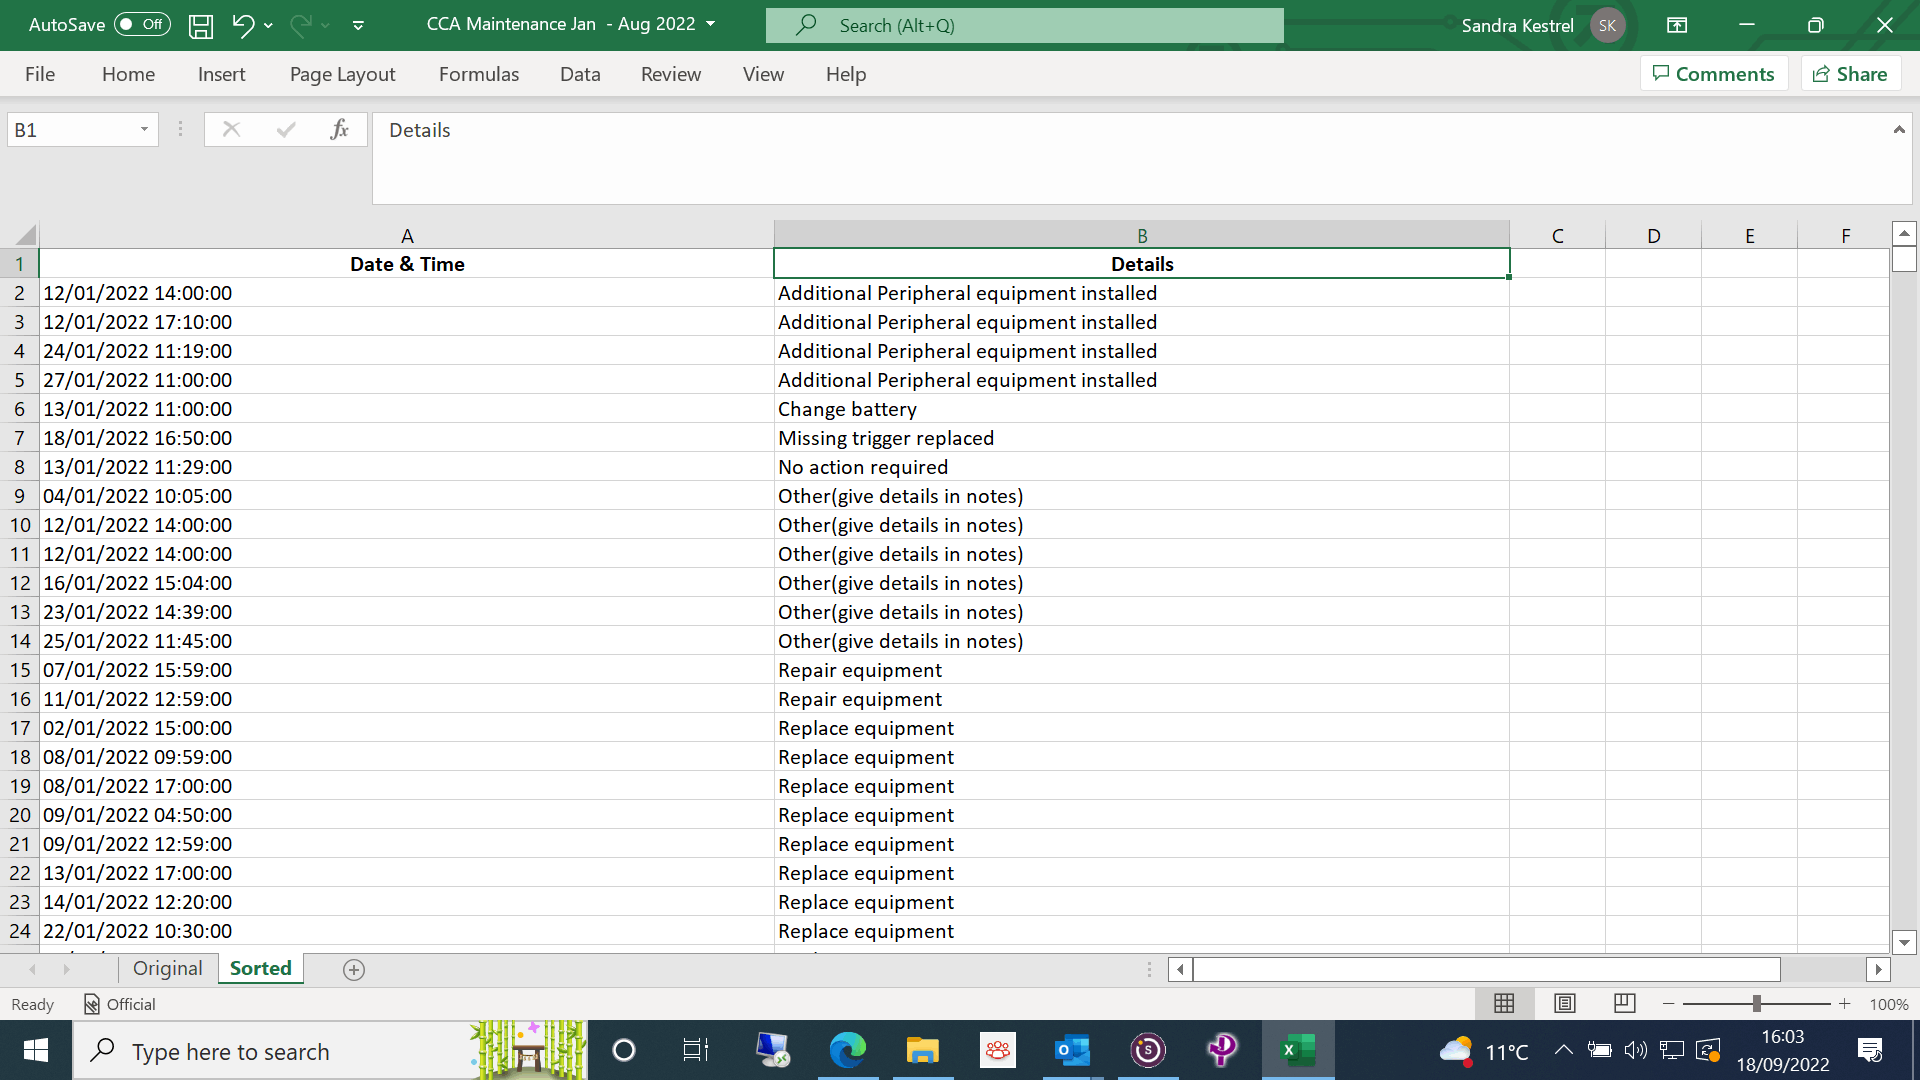The height and width of the screenshot is (1080, 1920).
Task: Click Sandra Kestrel account avatar
Action: point(1607,26)
